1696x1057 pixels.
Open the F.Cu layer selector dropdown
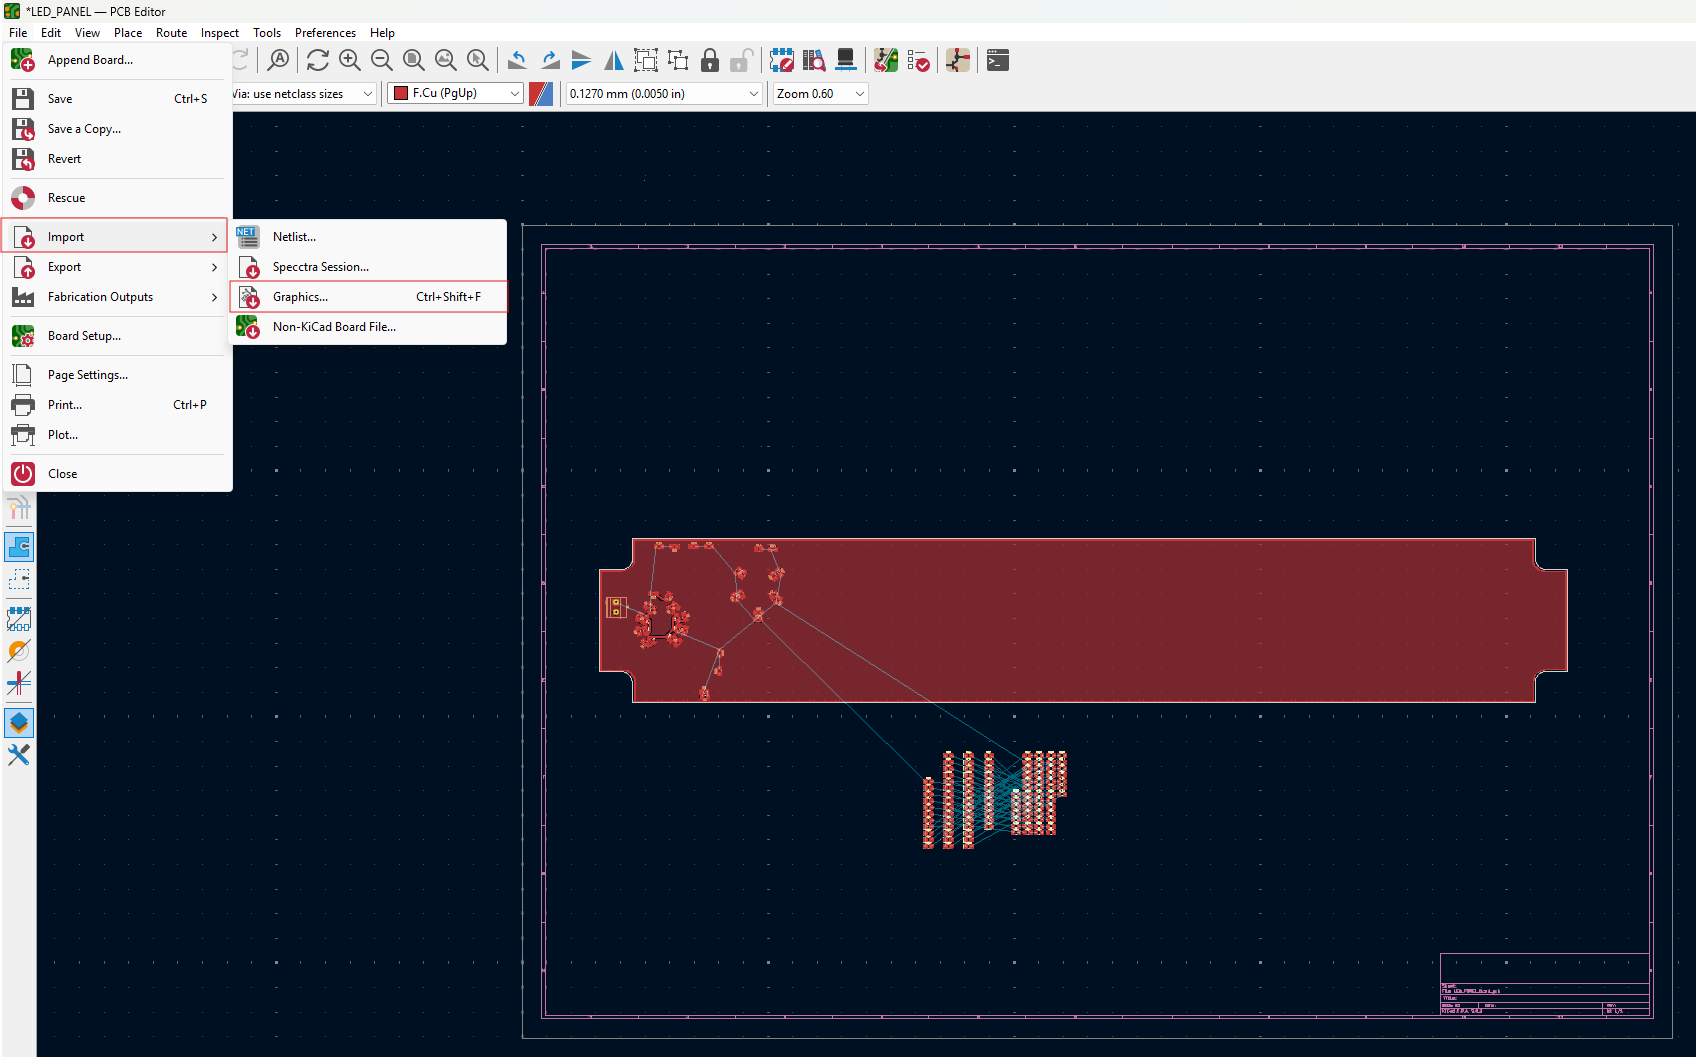(x=456, y=93)
